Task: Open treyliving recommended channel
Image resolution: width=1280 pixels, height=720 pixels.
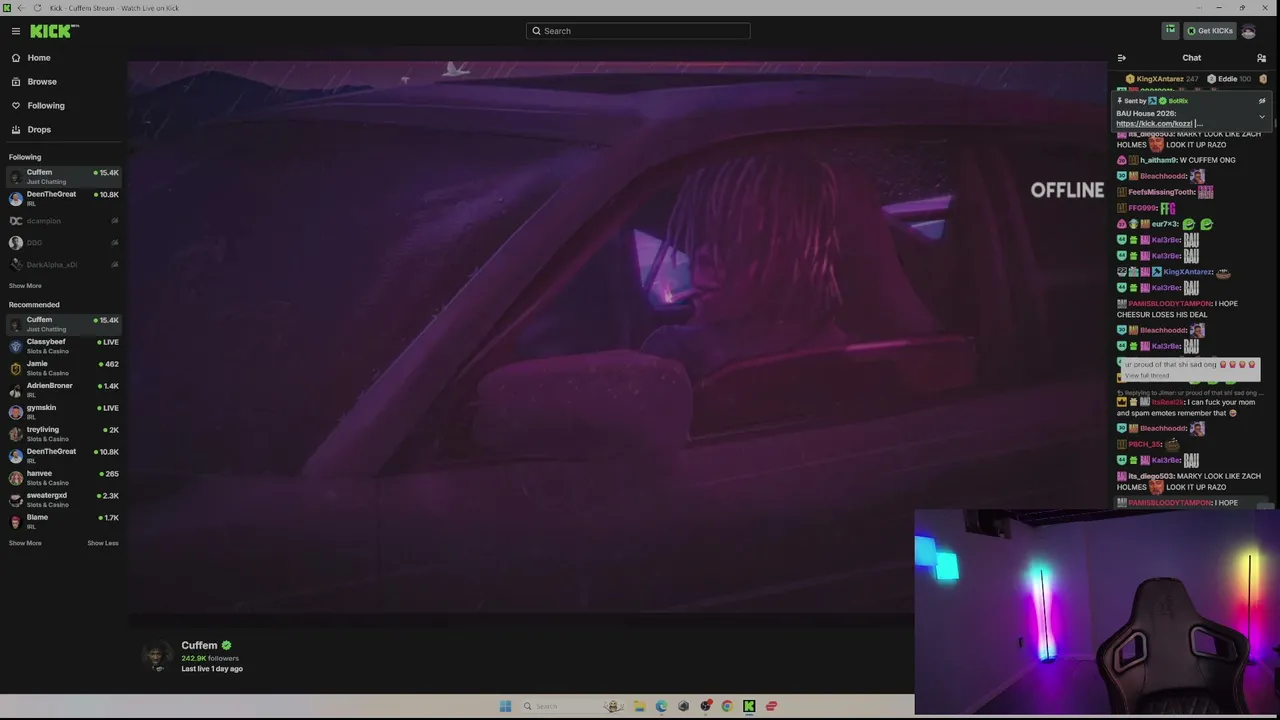Action: pyautogui.click(x=64, y=434)
